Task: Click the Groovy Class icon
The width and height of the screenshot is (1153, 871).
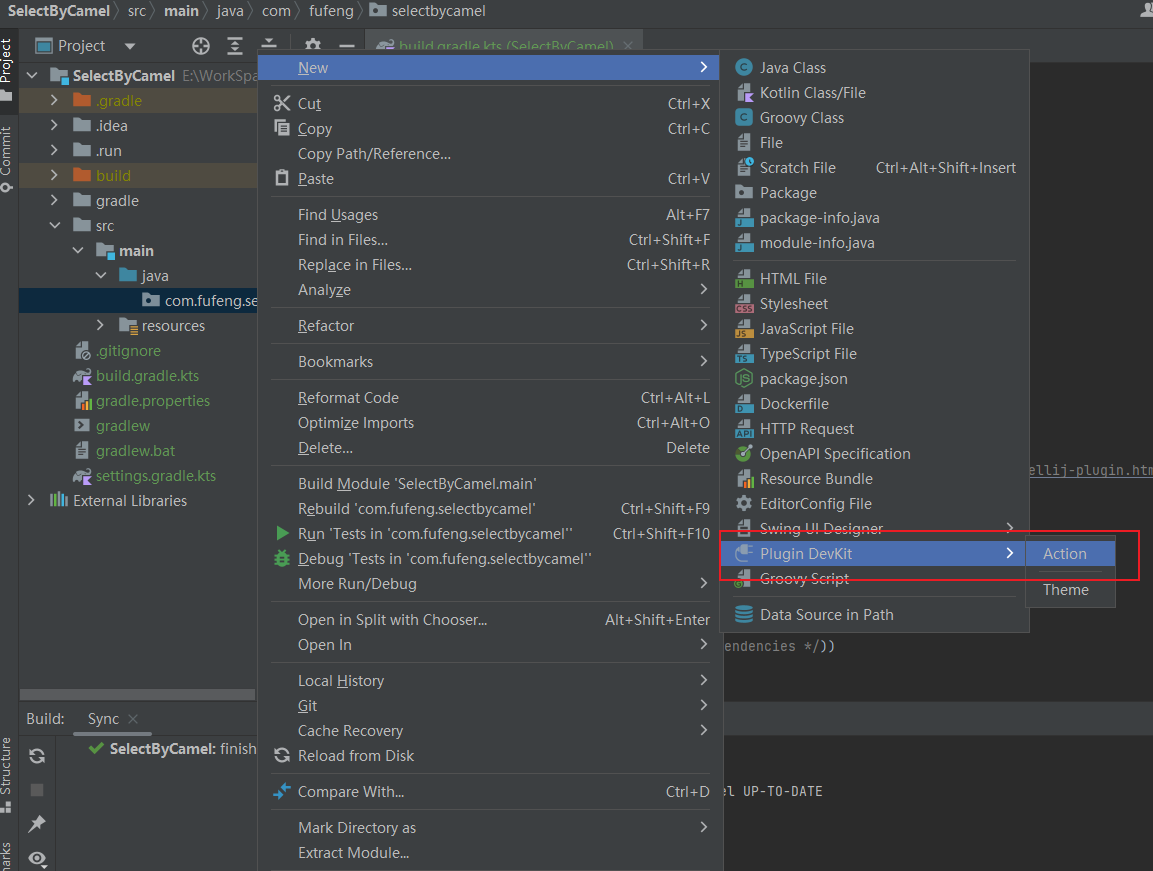Action: click(x=744, y=118)
